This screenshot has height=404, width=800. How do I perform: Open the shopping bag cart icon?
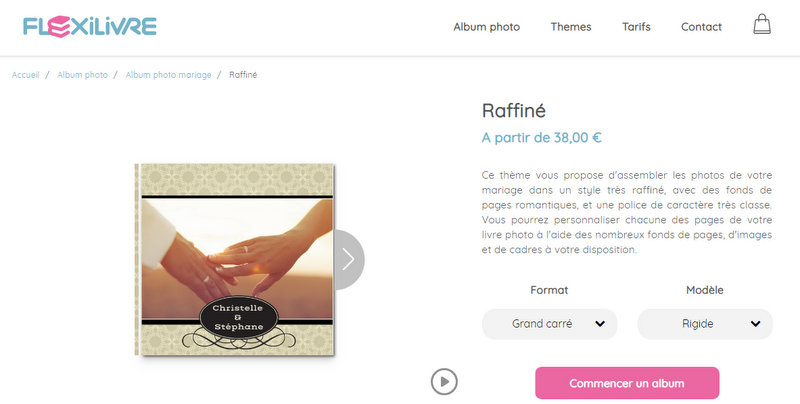(762, 24)
